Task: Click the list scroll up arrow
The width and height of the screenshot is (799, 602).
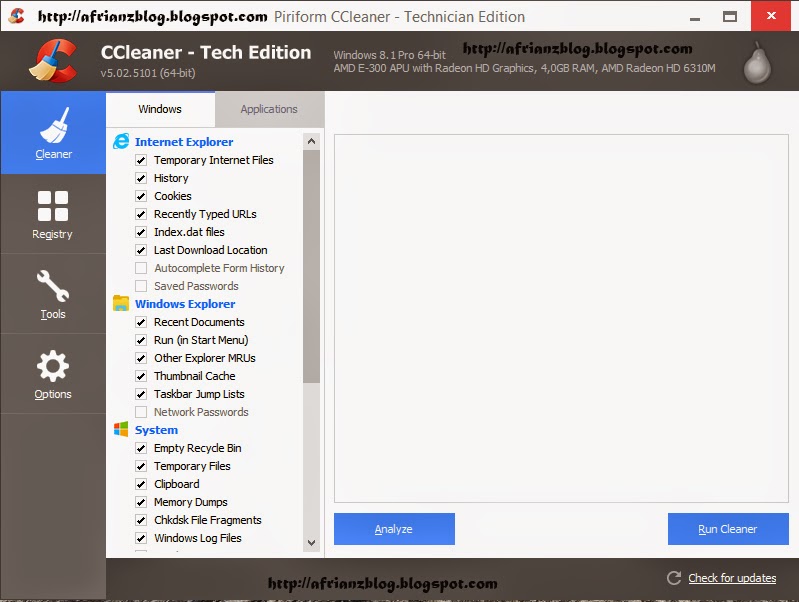Action: (x=311, y=141)
